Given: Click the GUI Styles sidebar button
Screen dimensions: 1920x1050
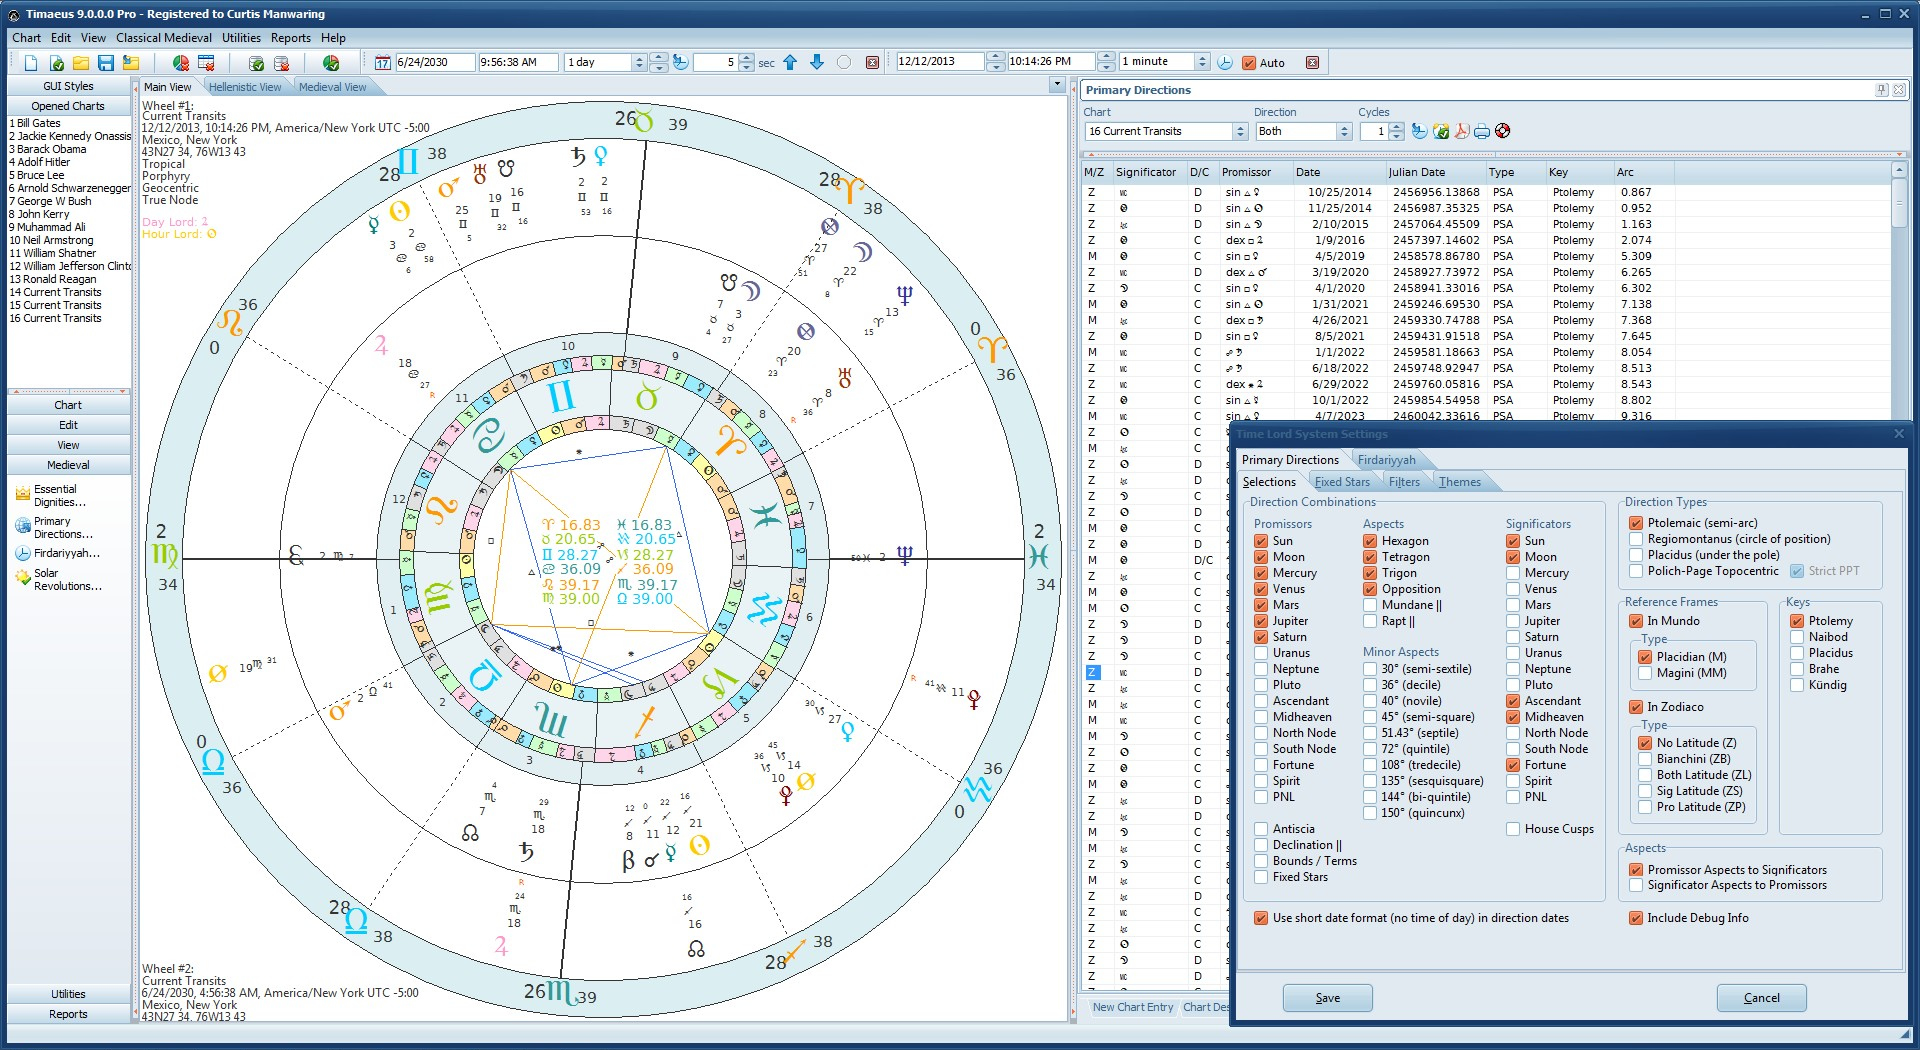Looking at the screenshot, I should (x=68, y=86).
